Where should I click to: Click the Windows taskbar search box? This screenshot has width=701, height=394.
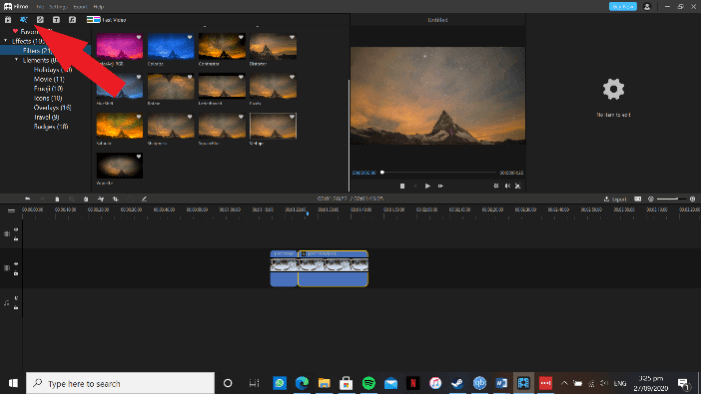pyautogui.click(x=120, y=383)
